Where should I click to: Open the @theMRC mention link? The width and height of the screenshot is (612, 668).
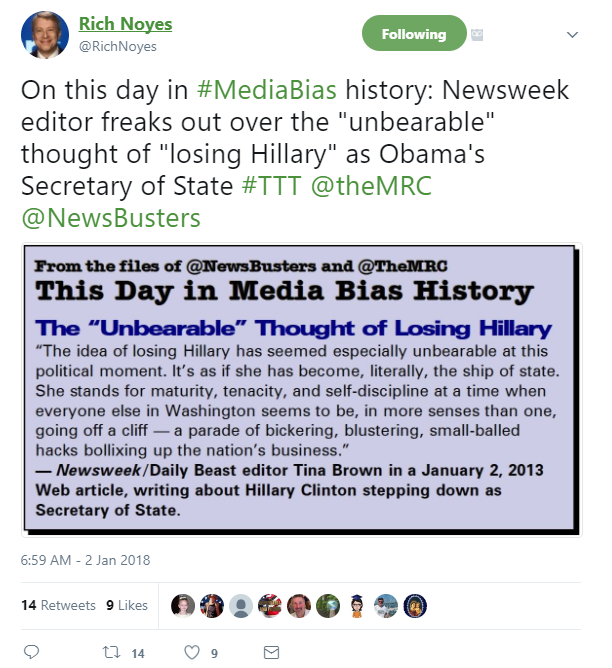click(371, 186)
